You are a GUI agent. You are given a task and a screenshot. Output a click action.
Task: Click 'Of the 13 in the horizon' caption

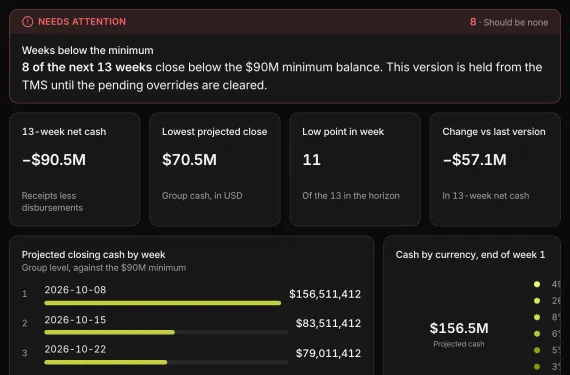click(x=351, y=196)
